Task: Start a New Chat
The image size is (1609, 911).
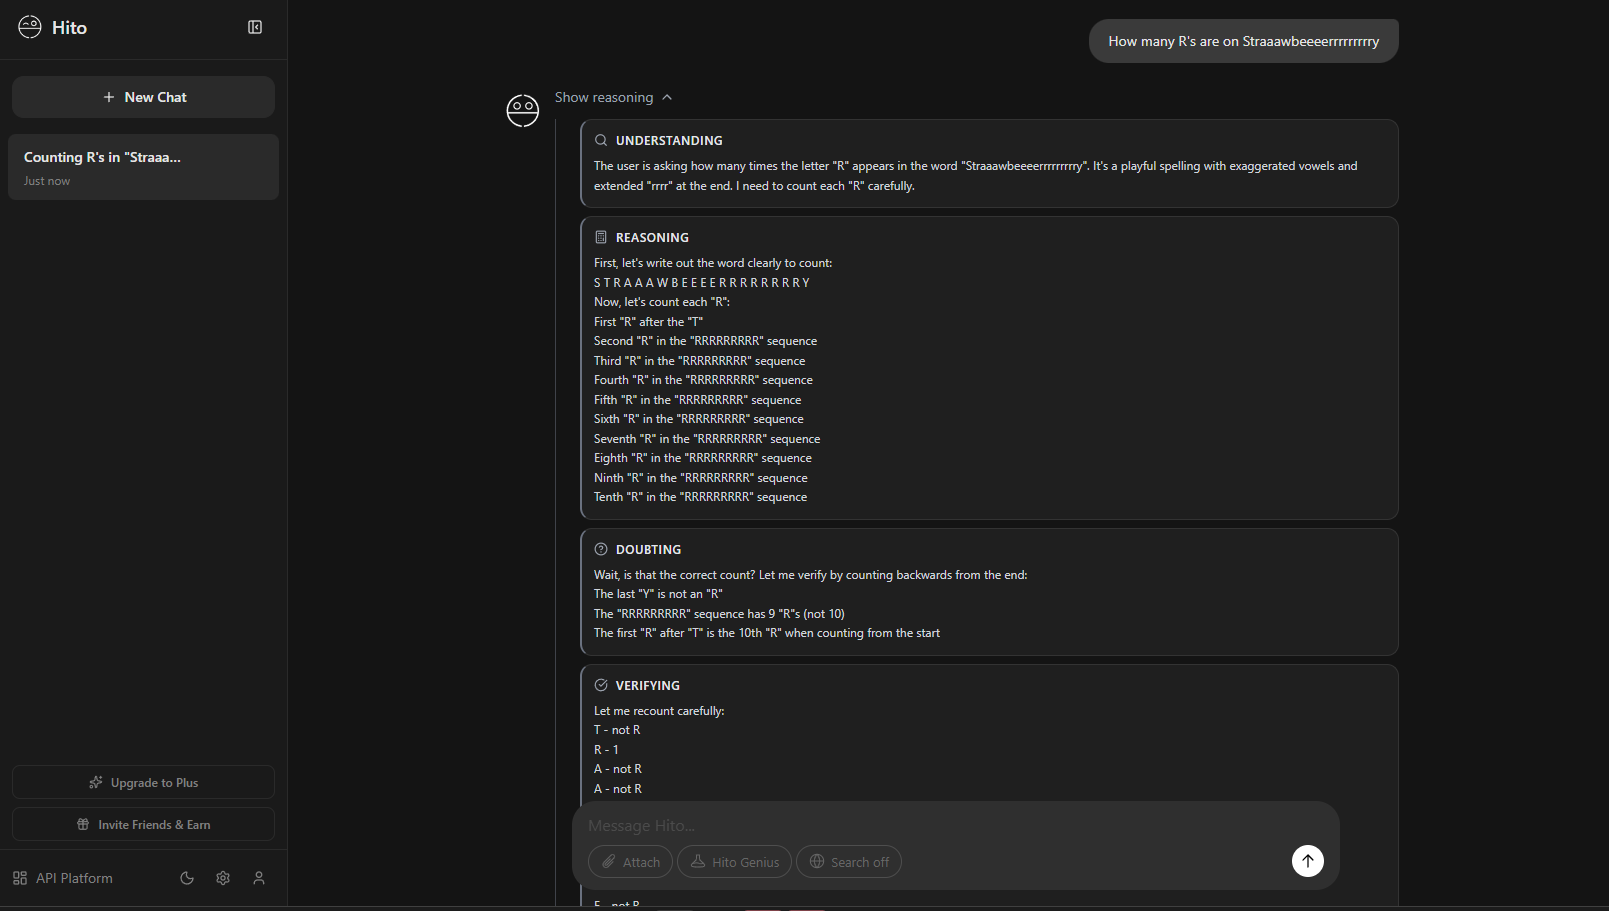Action: (x=143, y=97)
